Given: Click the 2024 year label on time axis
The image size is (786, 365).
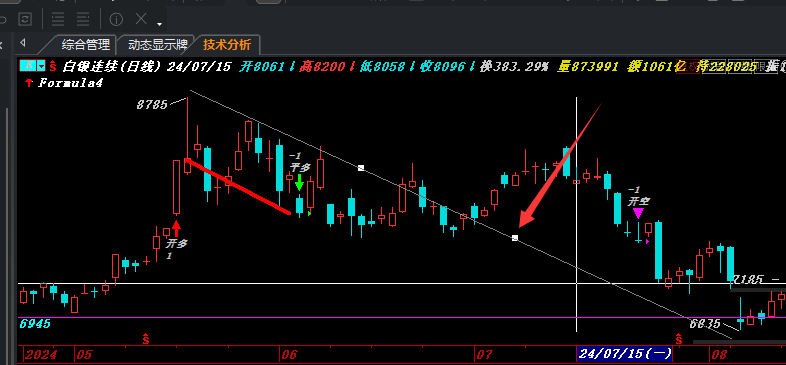Looking at the screenshot, I should [41, 355].
